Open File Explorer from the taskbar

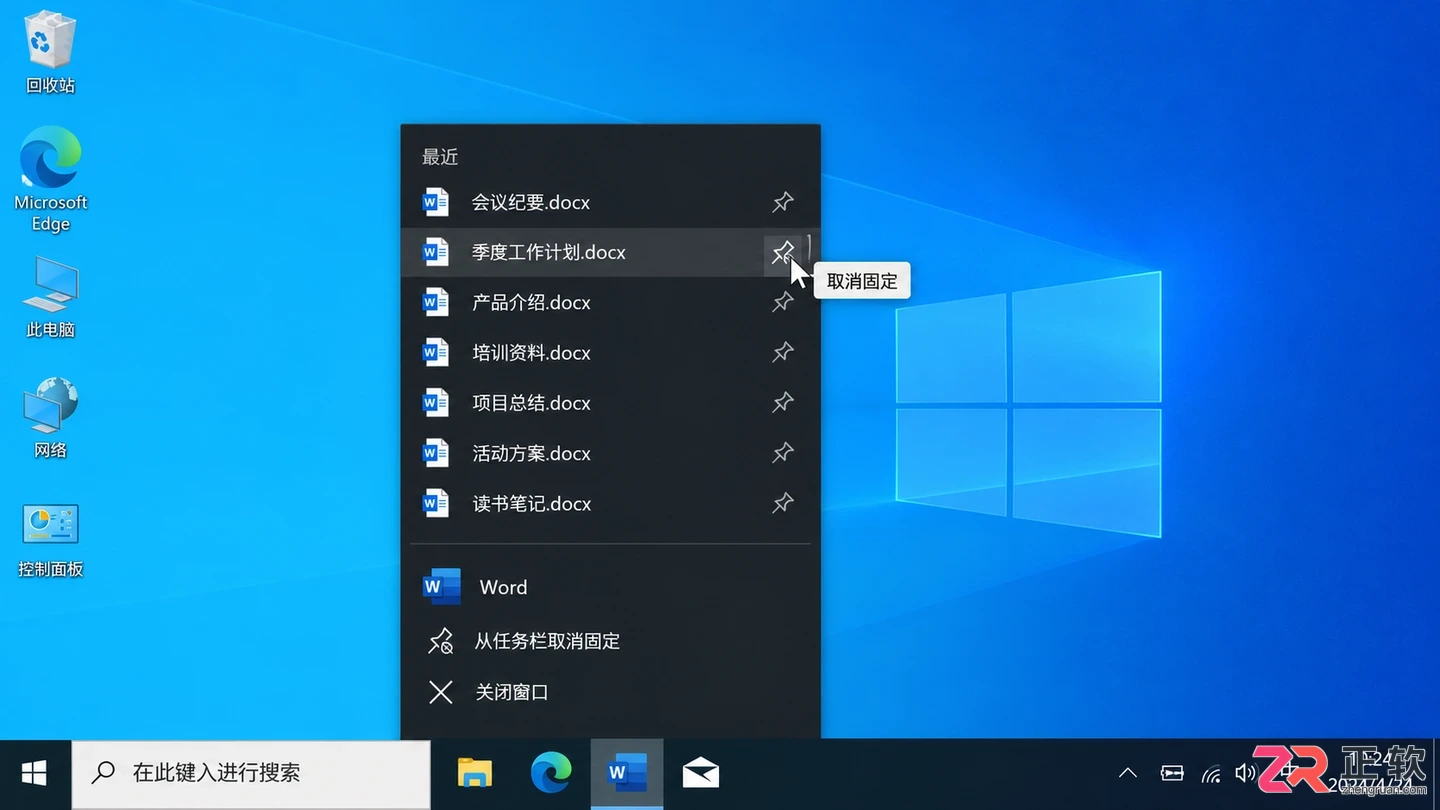point(475,773)
